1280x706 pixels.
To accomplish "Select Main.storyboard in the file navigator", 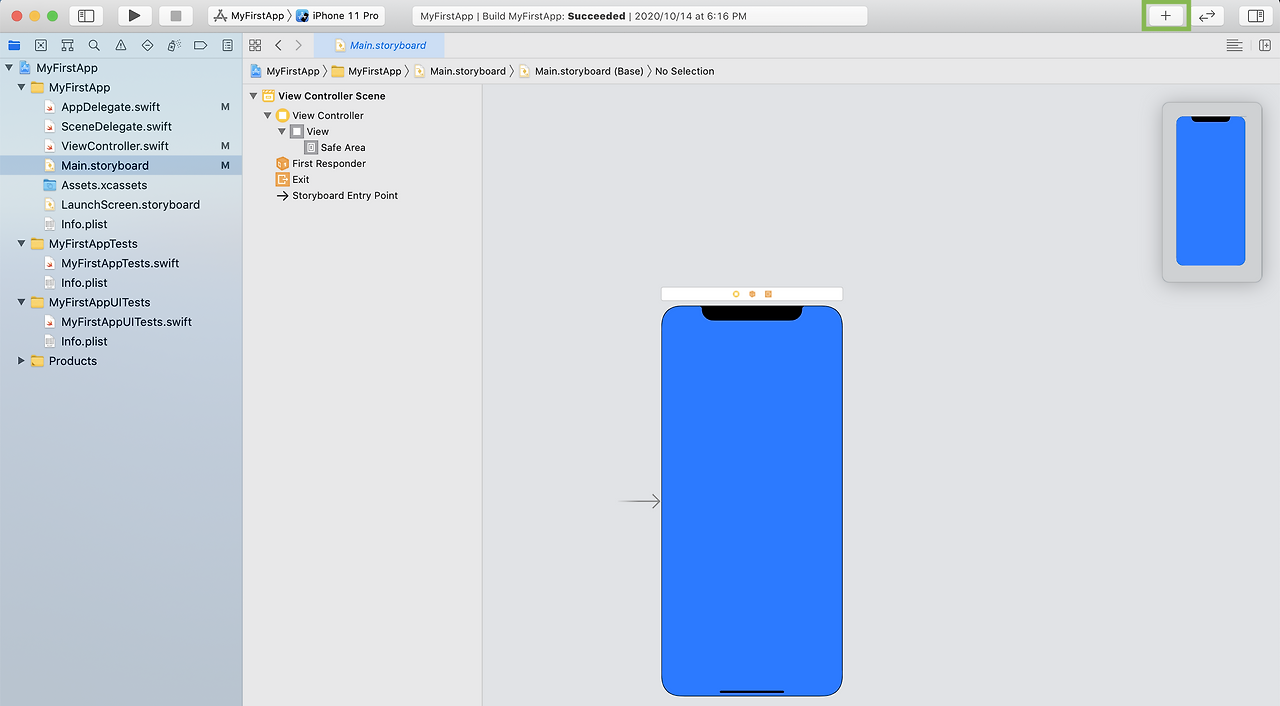I will [120, 166].
